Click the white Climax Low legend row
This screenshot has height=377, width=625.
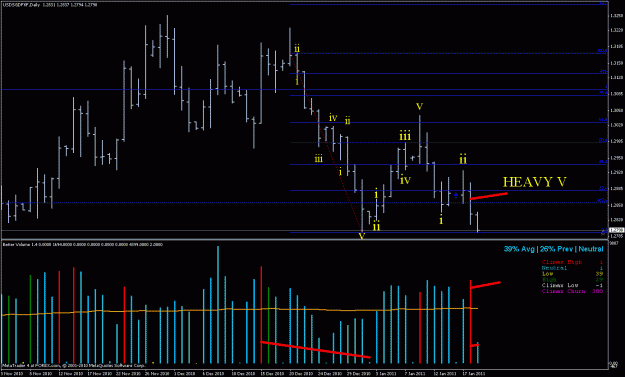pyautogui.click(x=572, y=285)
